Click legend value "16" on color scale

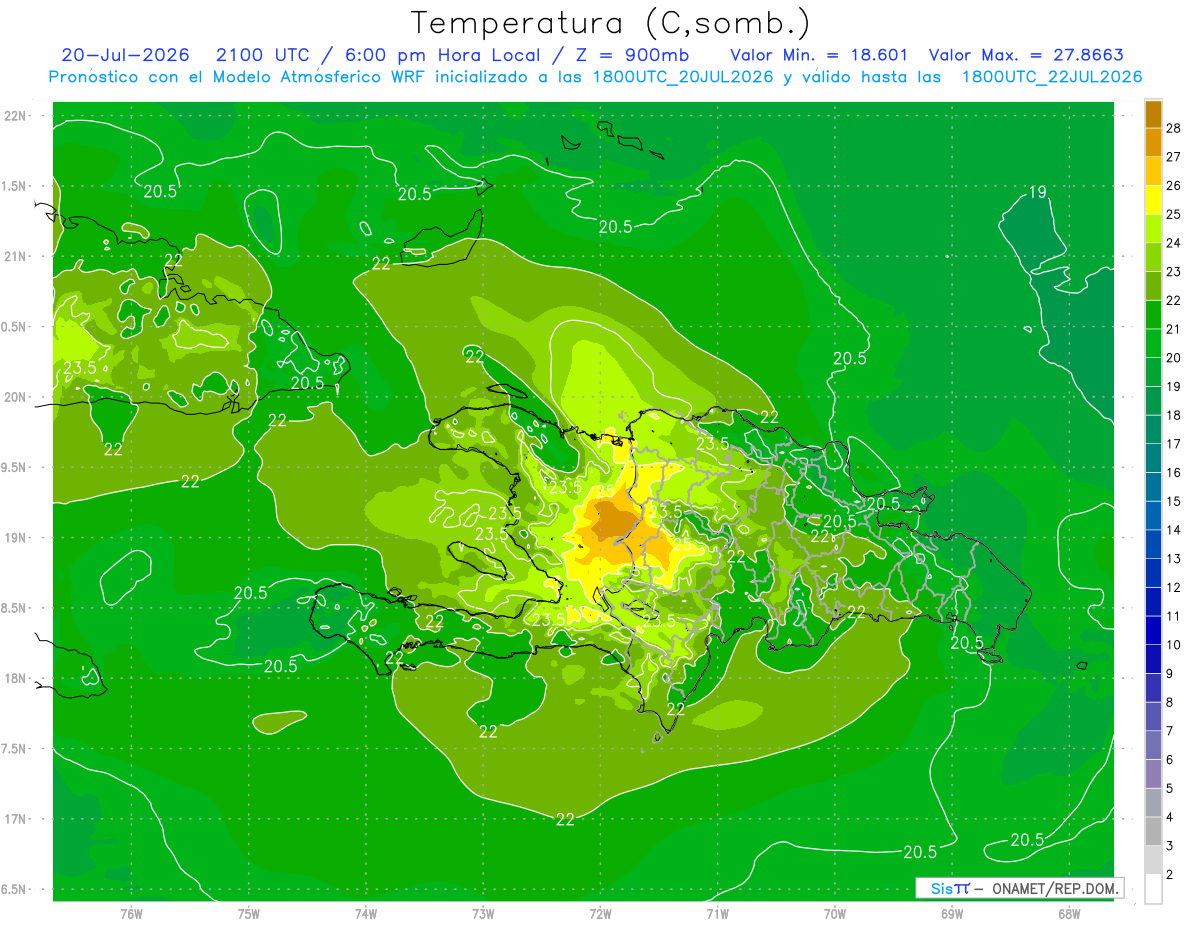[x=1175, y=472]
